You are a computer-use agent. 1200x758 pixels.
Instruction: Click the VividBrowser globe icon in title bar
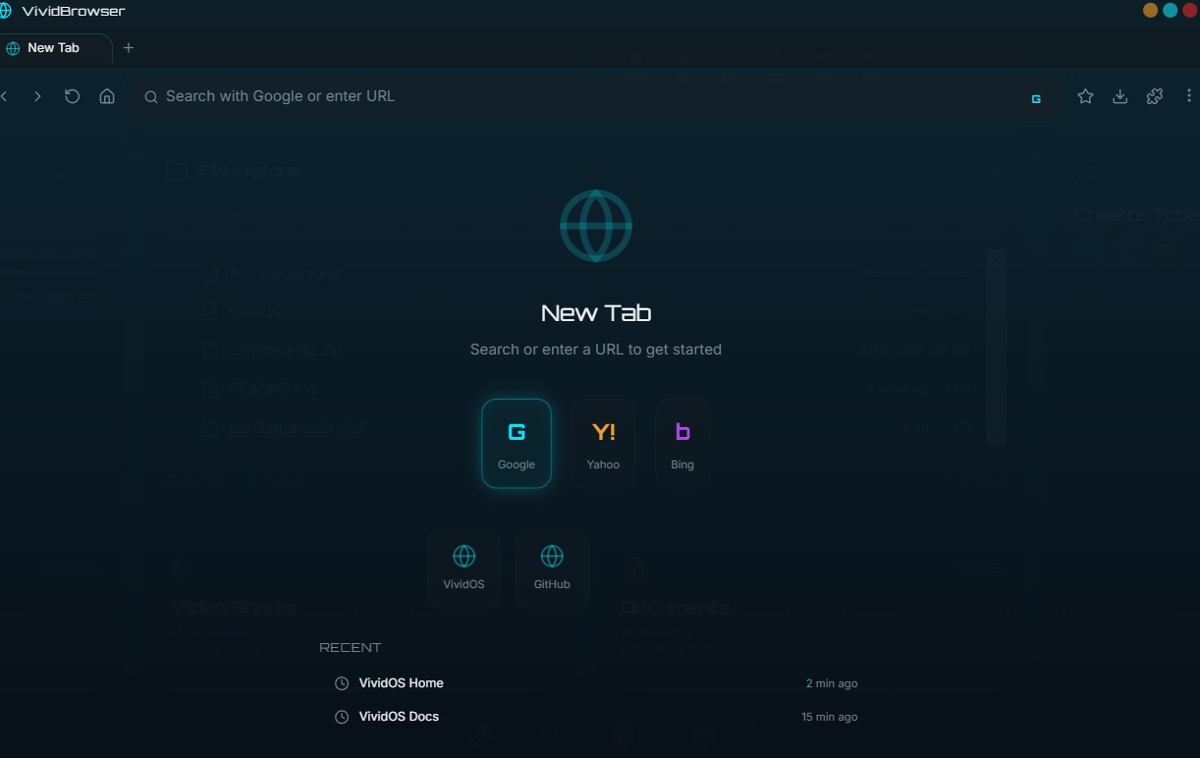tap(6, 11)
